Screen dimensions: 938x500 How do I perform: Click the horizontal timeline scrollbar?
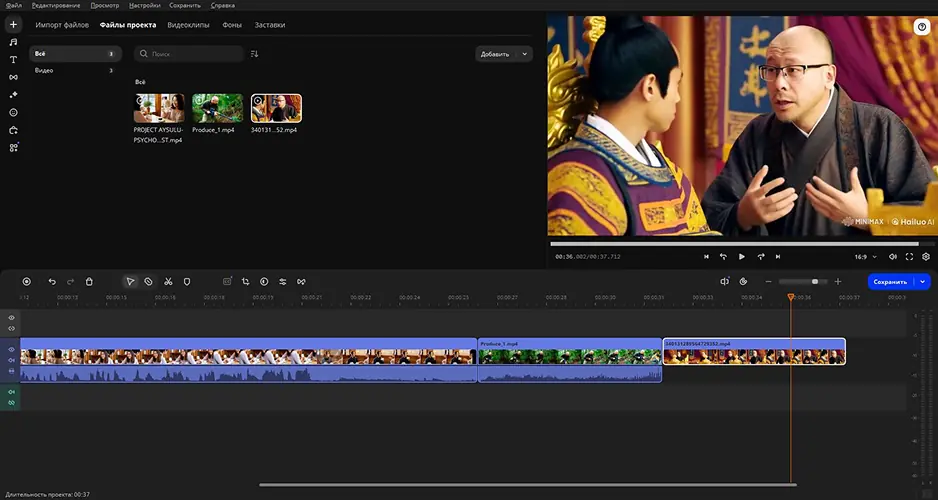(528, 485)
